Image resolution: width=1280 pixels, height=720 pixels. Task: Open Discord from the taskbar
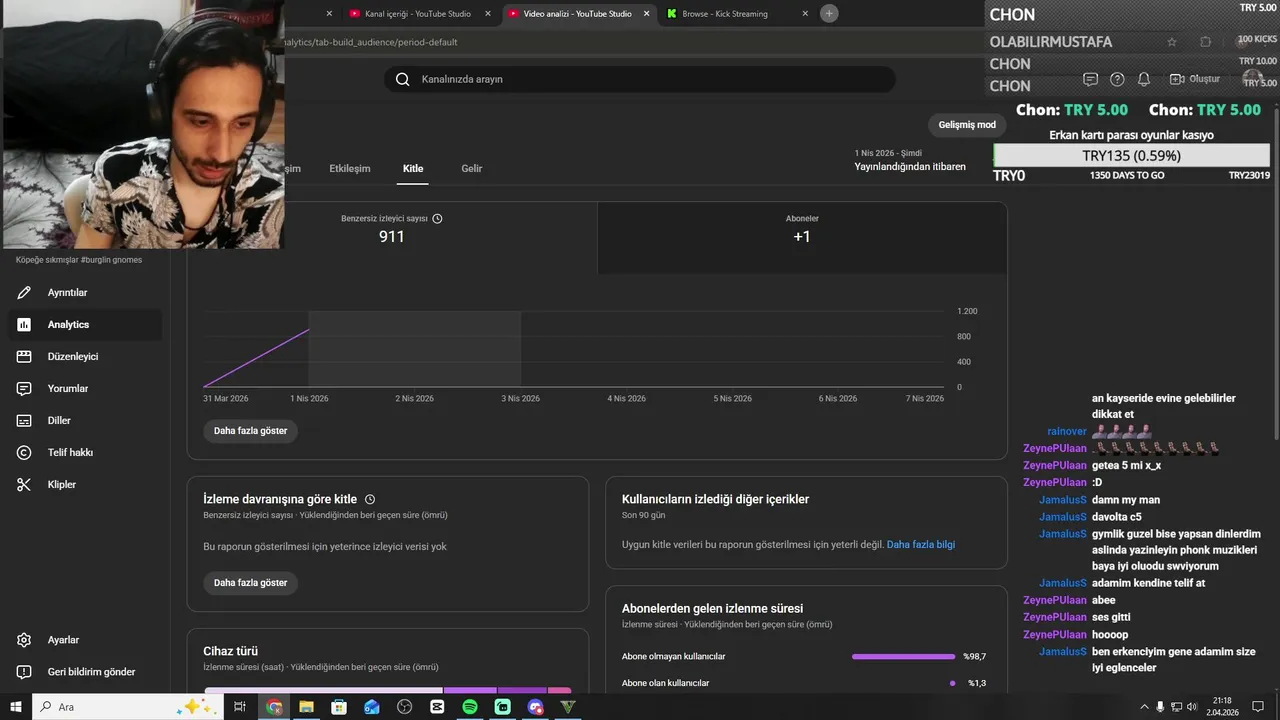pyautogui.click(x=536, y=707)
